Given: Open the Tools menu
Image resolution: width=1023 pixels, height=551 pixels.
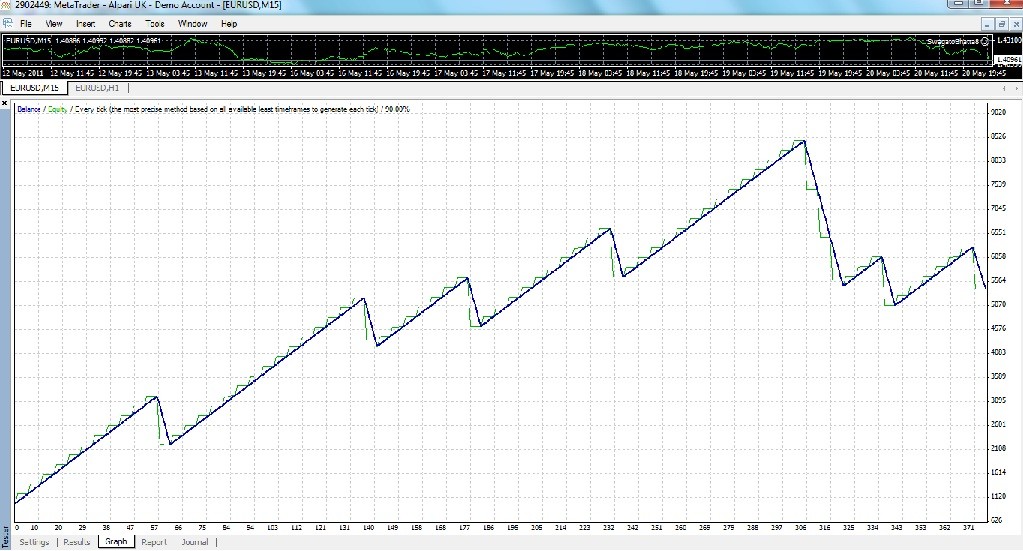Looking at the screenshot, I should (155, 23).
